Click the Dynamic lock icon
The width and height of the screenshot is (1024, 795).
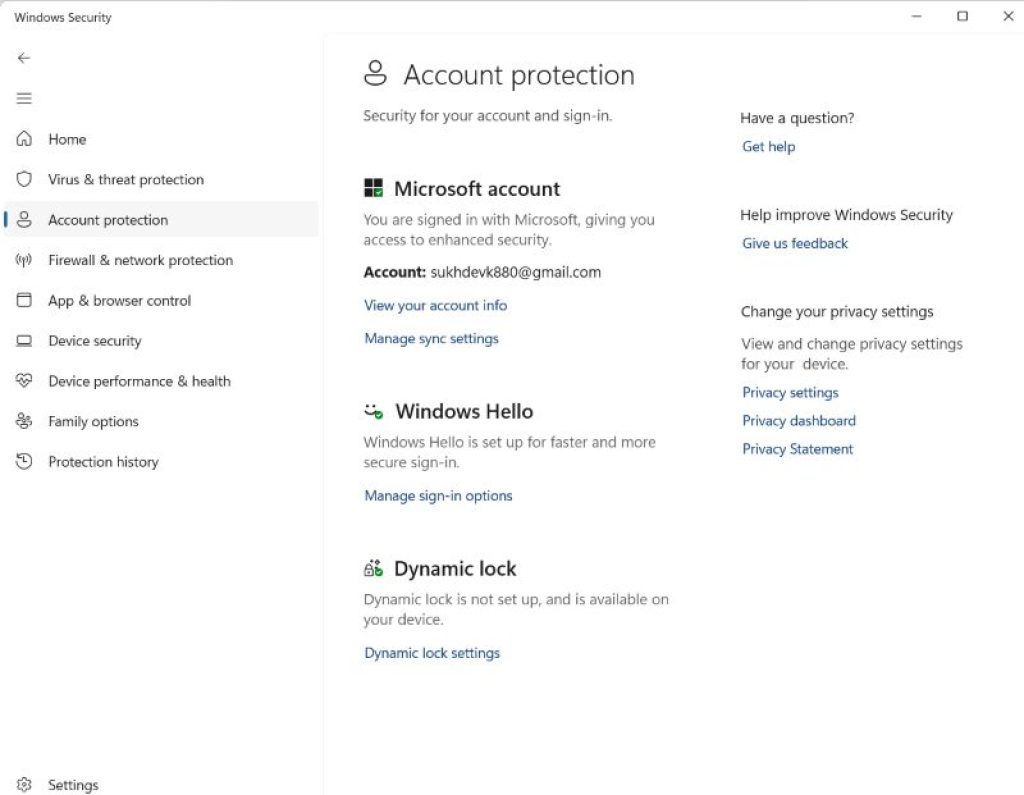coord(374,568)
